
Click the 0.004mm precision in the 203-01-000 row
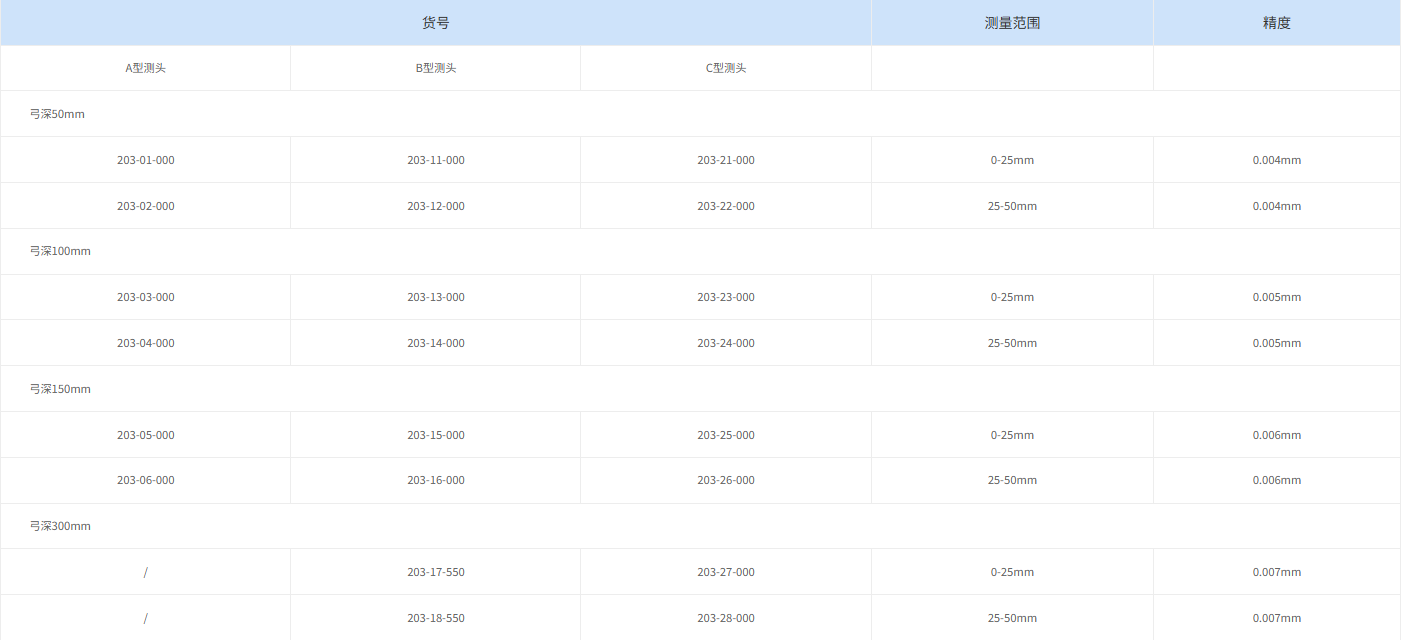1276,160
